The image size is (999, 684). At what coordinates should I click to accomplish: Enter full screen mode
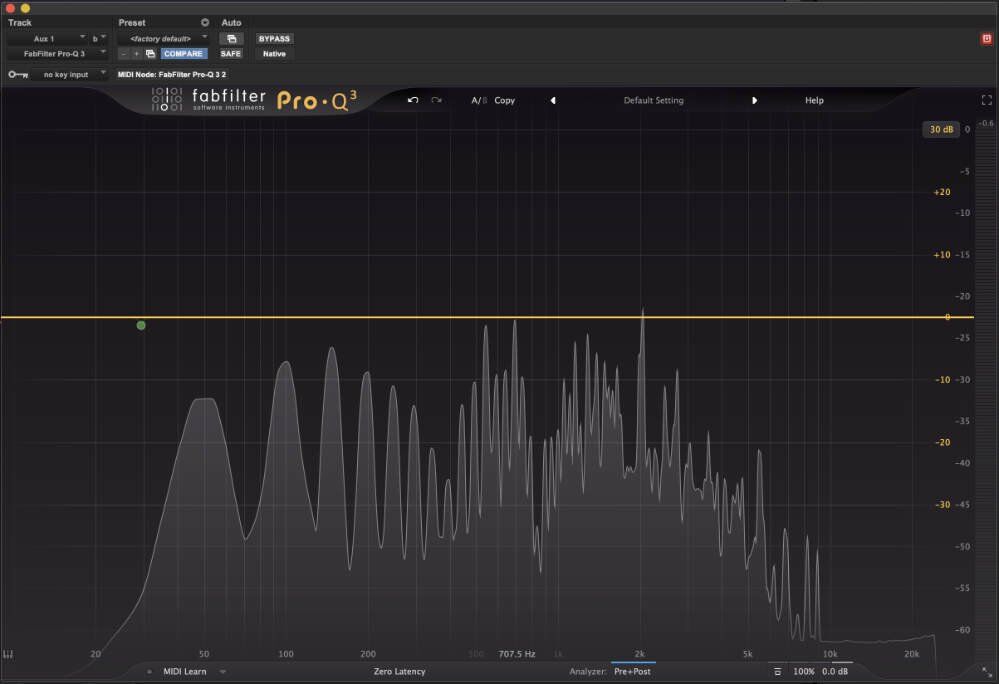click(x=986, y=100)
